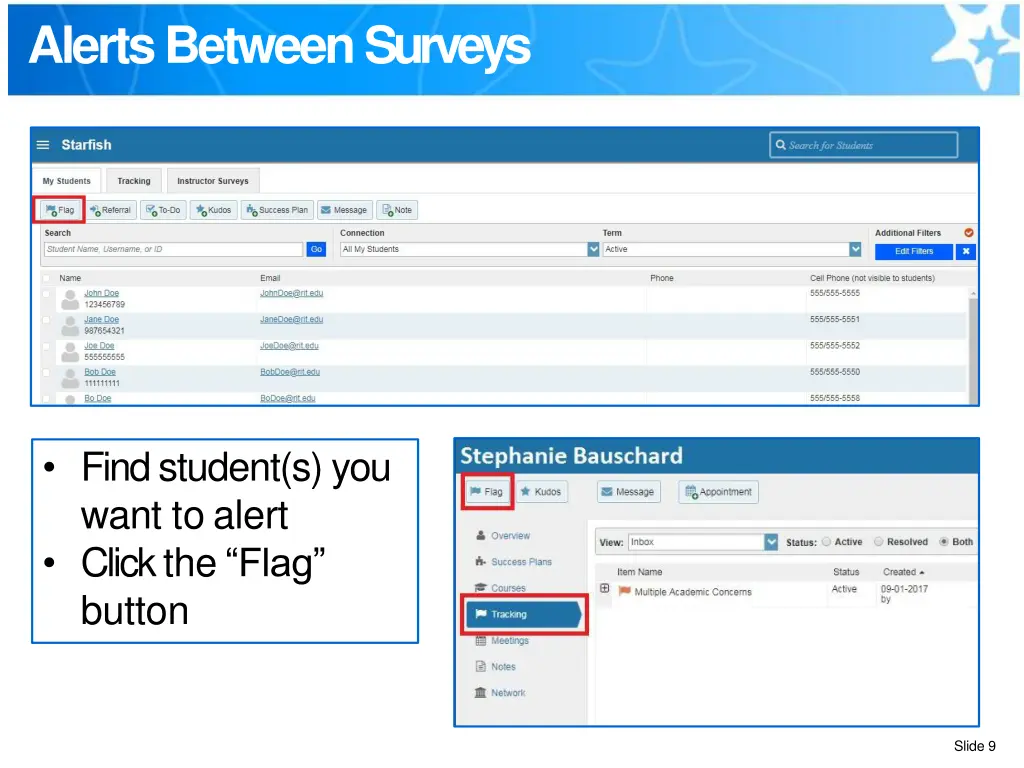
Task: Tick the select-all checkbox beside Name header
Action: [x=46, y=278]
